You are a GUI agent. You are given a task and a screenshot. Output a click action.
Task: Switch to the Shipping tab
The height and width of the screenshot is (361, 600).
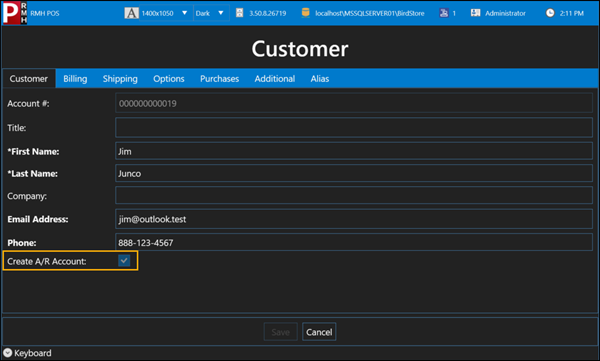120,78
